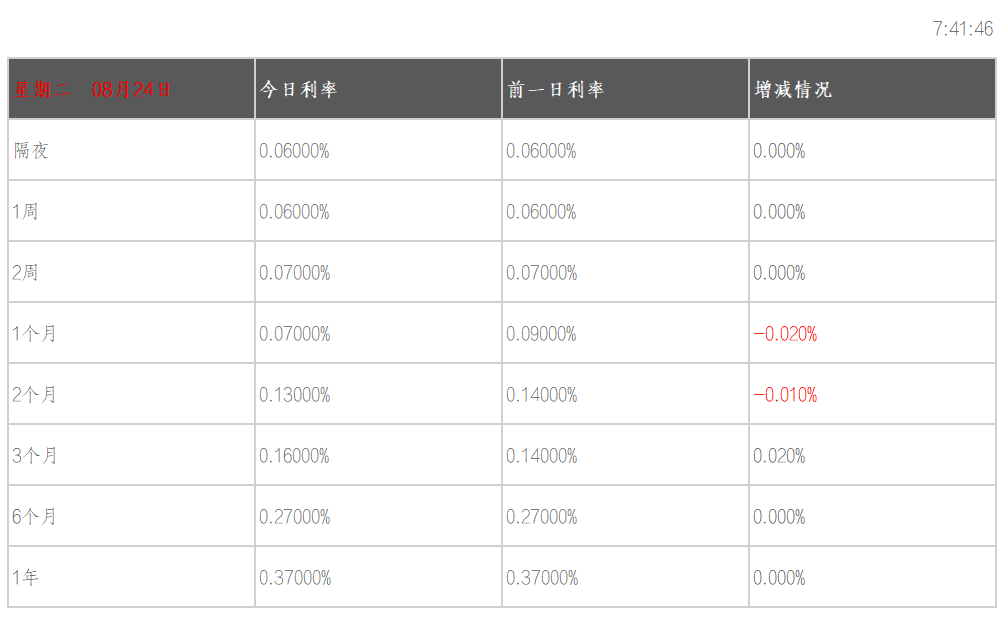Select the 6个月 row label
Image resolution: width=1003 pixels, height=617 pixels.
(34, 517)
